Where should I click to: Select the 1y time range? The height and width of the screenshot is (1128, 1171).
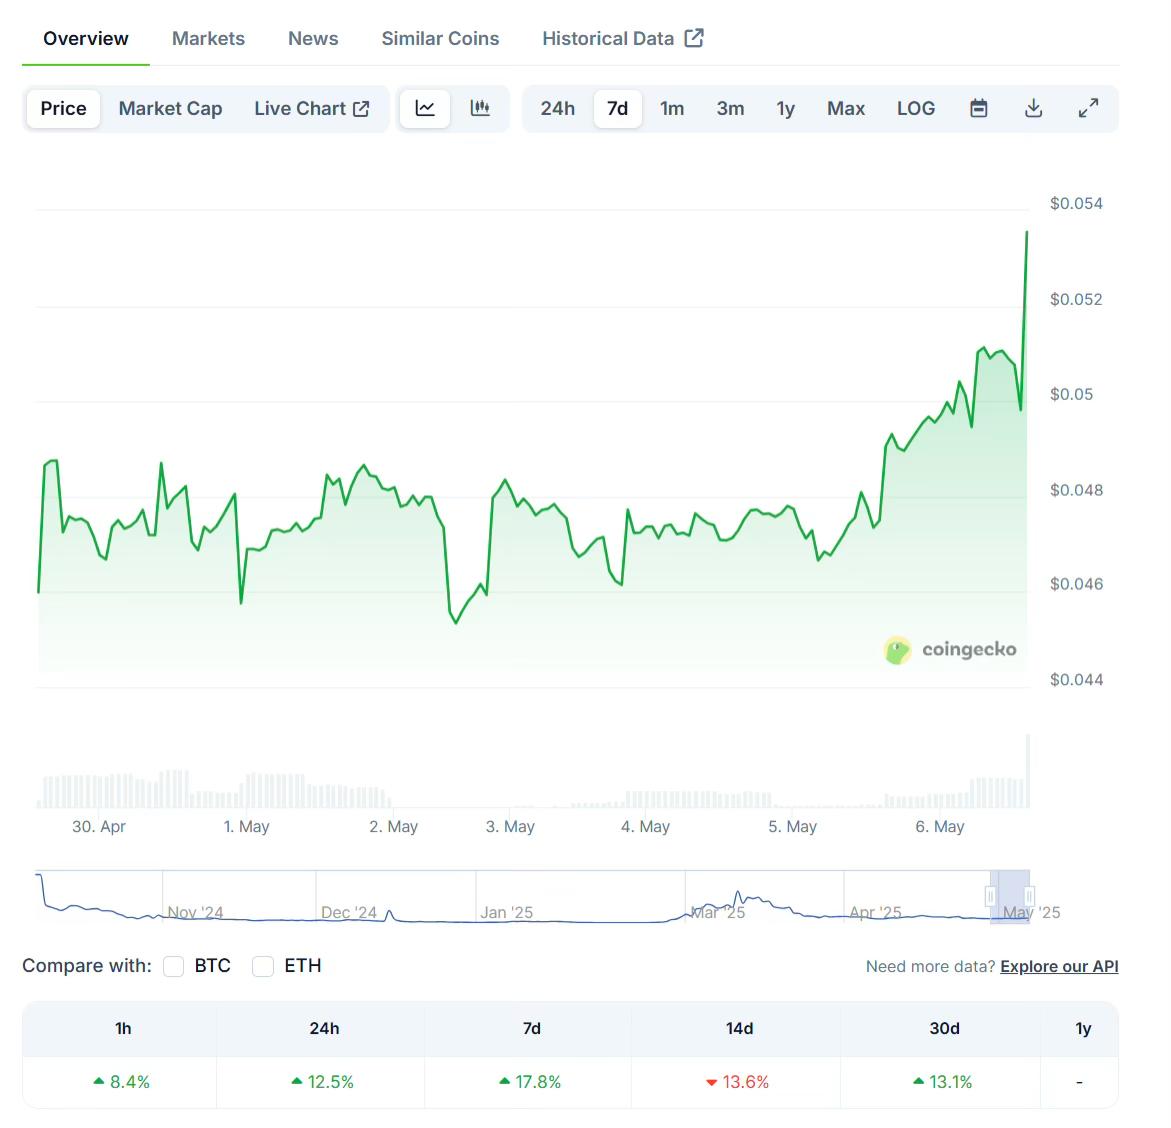(786, 108)
